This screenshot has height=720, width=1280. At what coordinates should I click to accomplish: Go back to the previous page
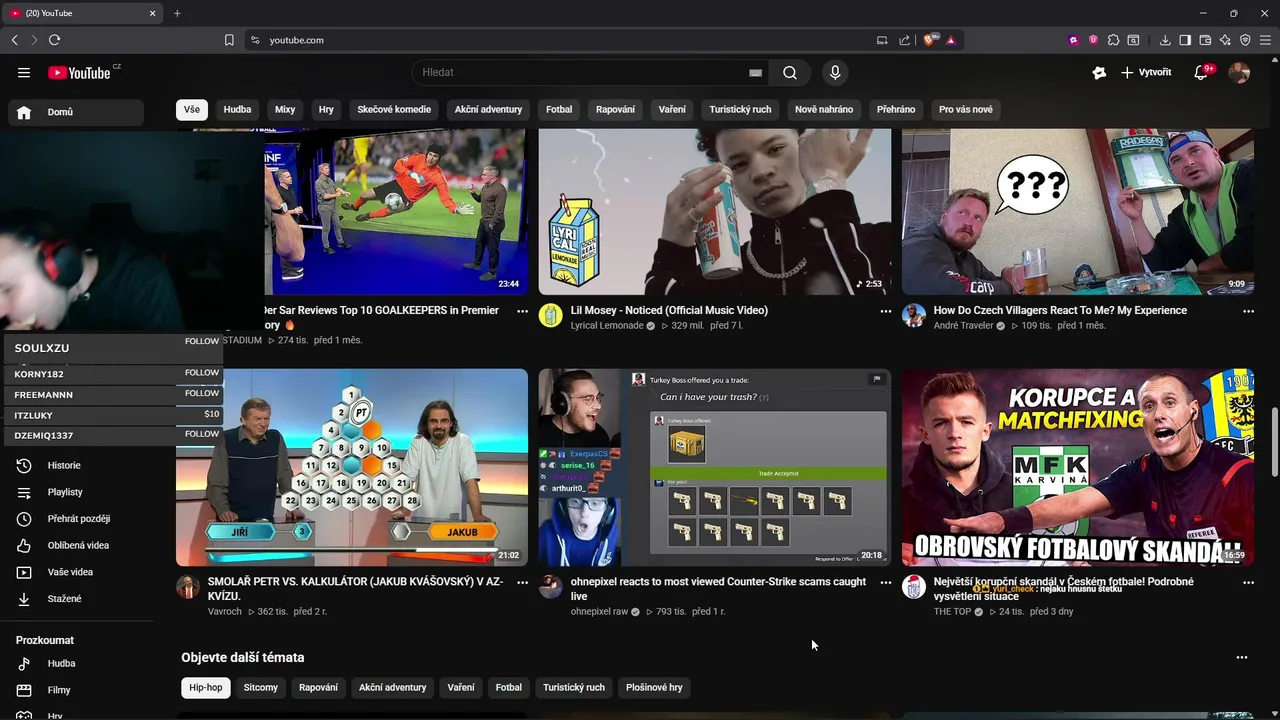(14, 40)
